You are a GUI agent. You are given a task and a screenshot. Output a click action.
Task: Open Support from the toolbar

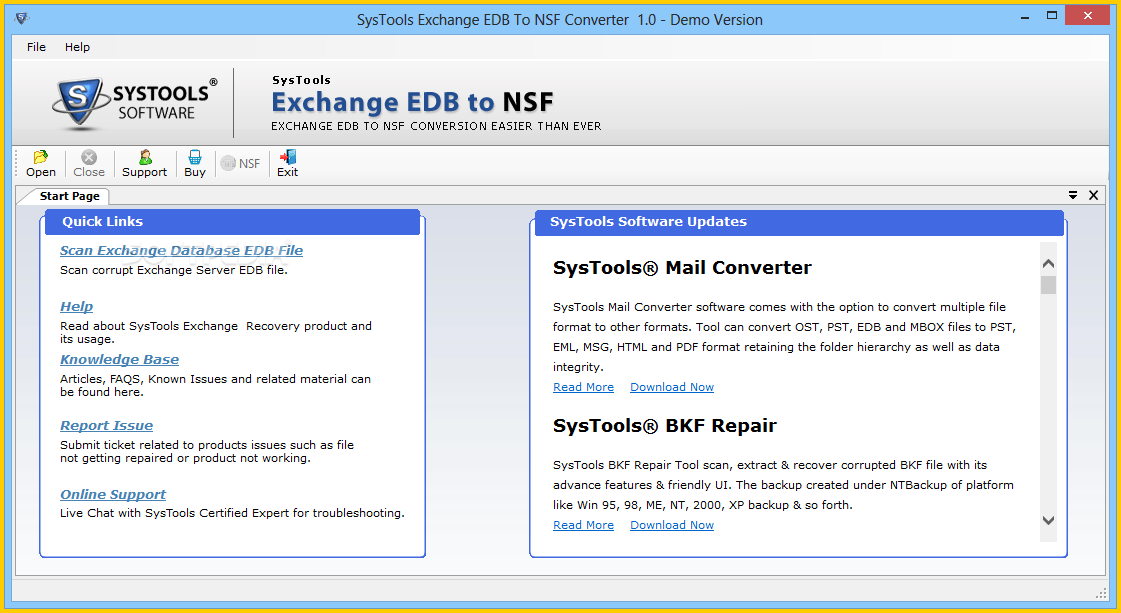click(x=144, y=164)
